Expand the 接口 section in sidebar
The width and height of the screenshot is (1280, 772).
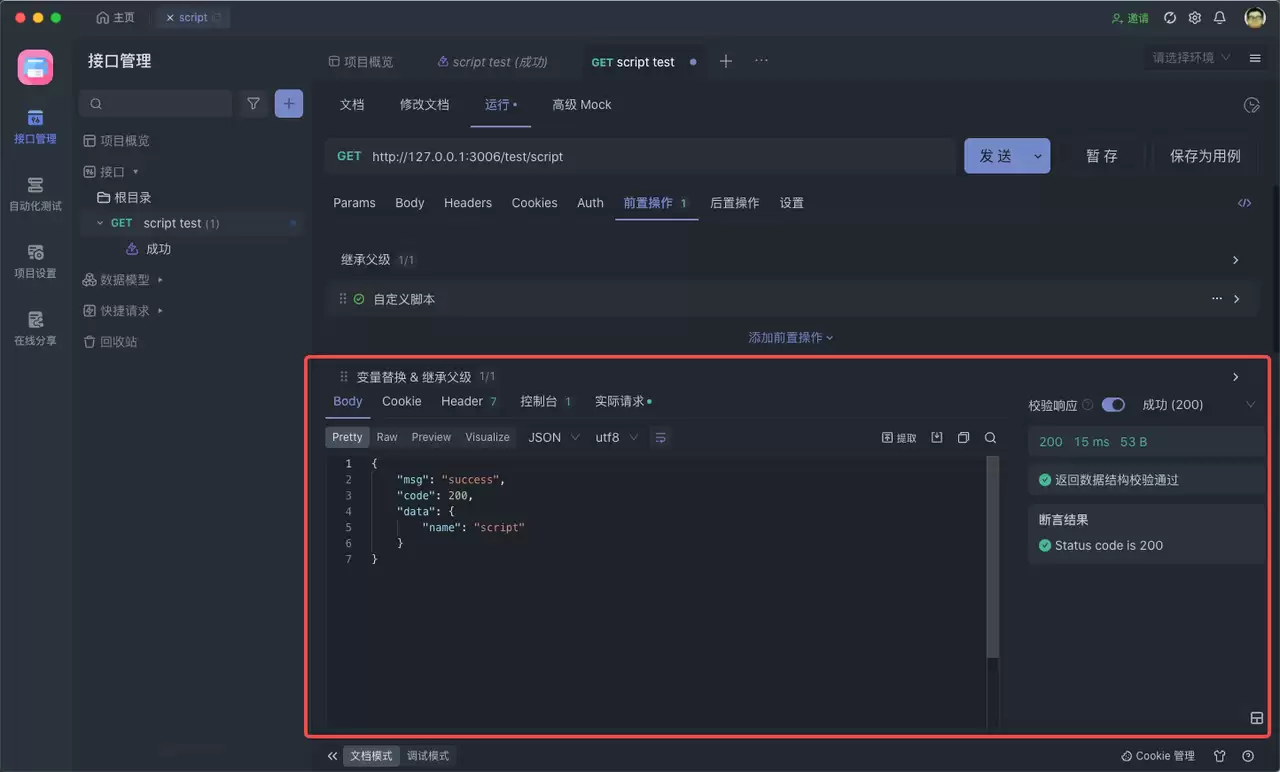tap(136, 172)
